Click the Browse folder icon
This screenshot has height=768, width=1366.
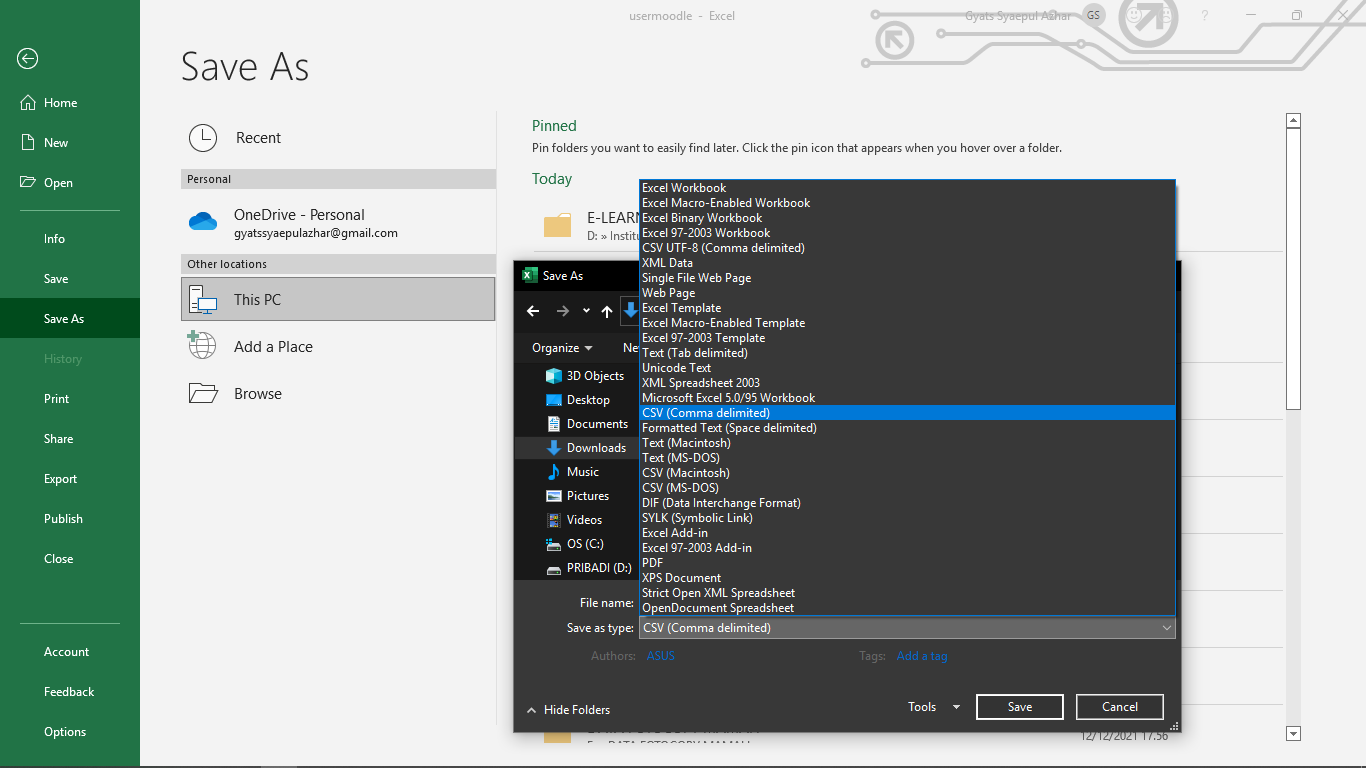(203, 393)
